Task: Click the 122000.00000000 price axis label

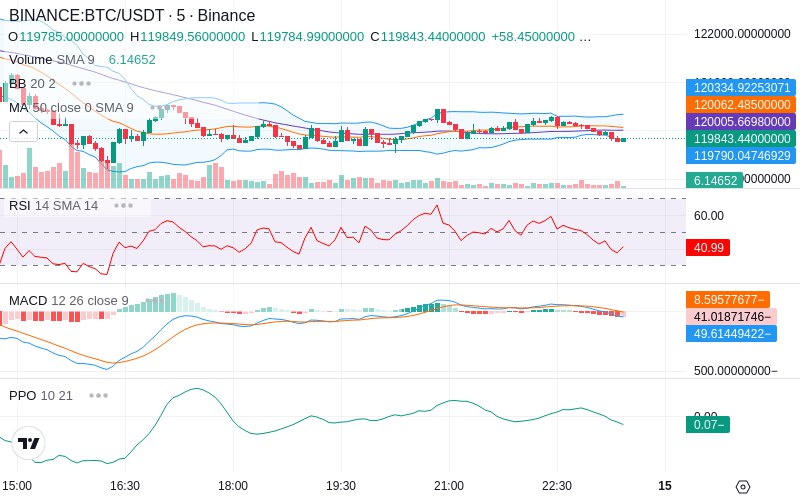Action: coord(742,34)
